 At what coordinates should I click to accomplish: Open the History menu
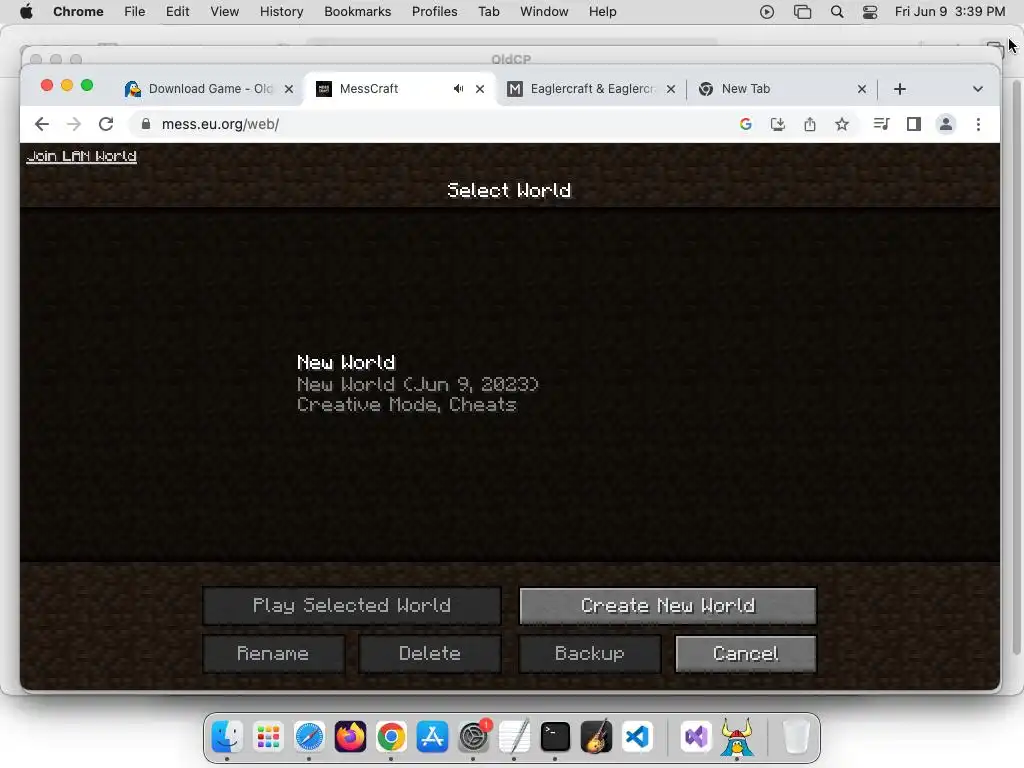(281, 12)
